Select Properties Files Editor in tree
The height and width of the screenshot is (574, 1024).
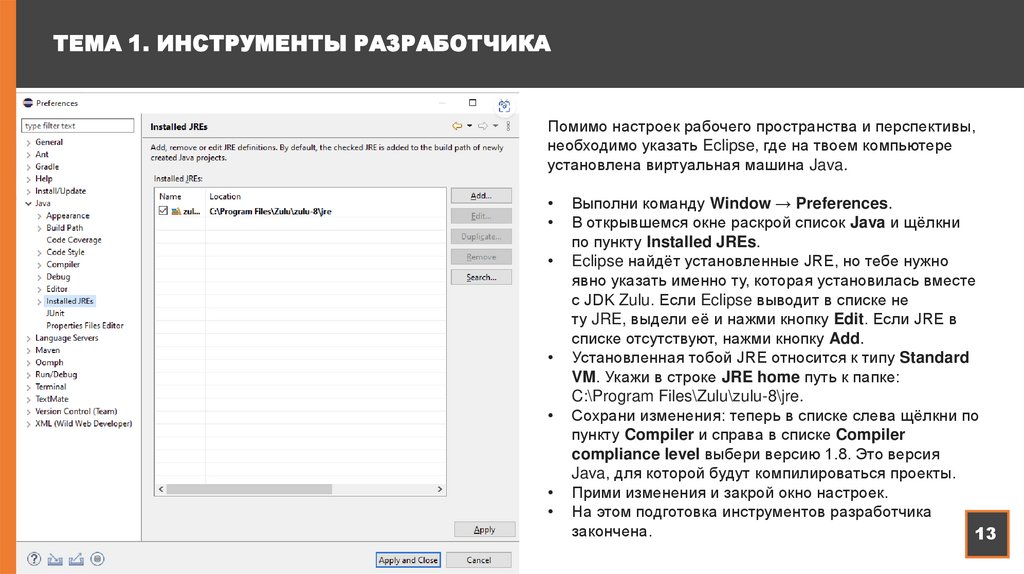[x=85, y=325]
